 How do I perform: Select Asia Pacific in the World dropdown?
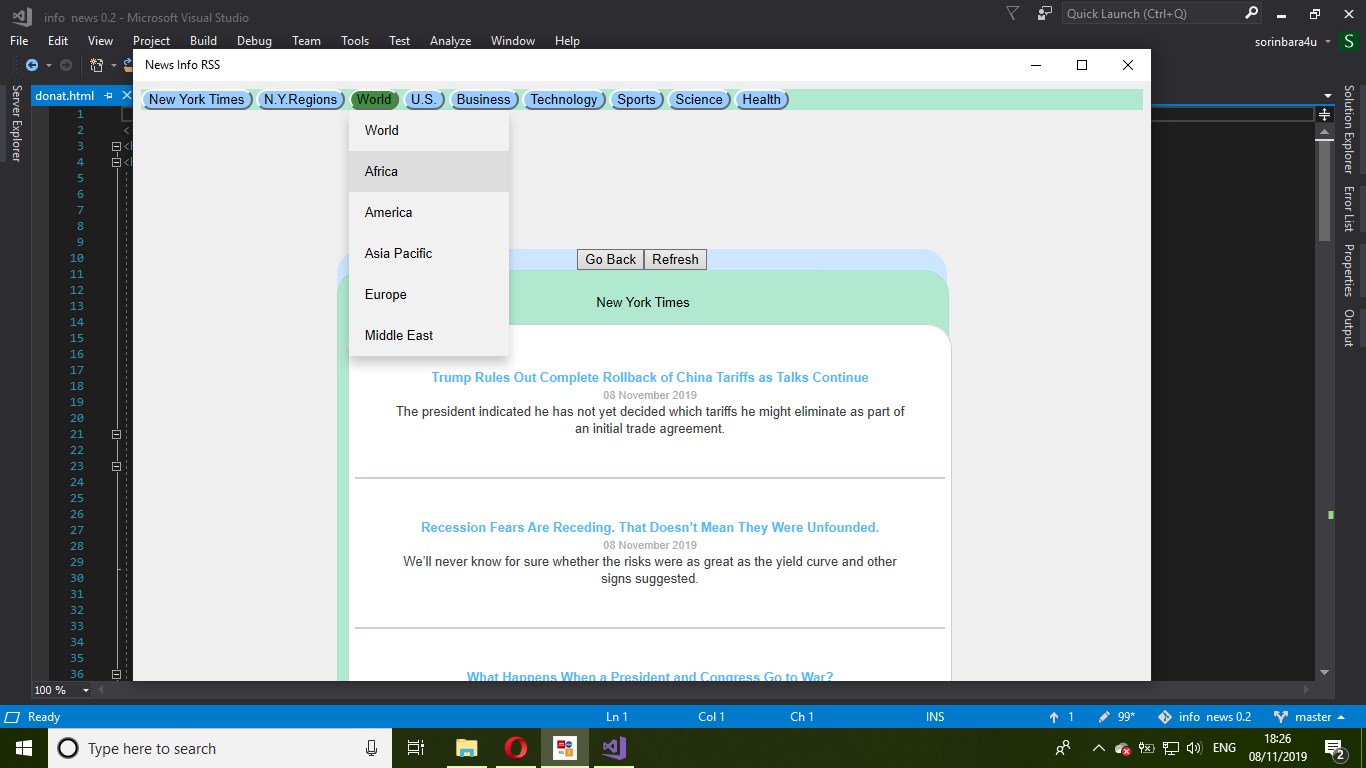tap(429, 253)
